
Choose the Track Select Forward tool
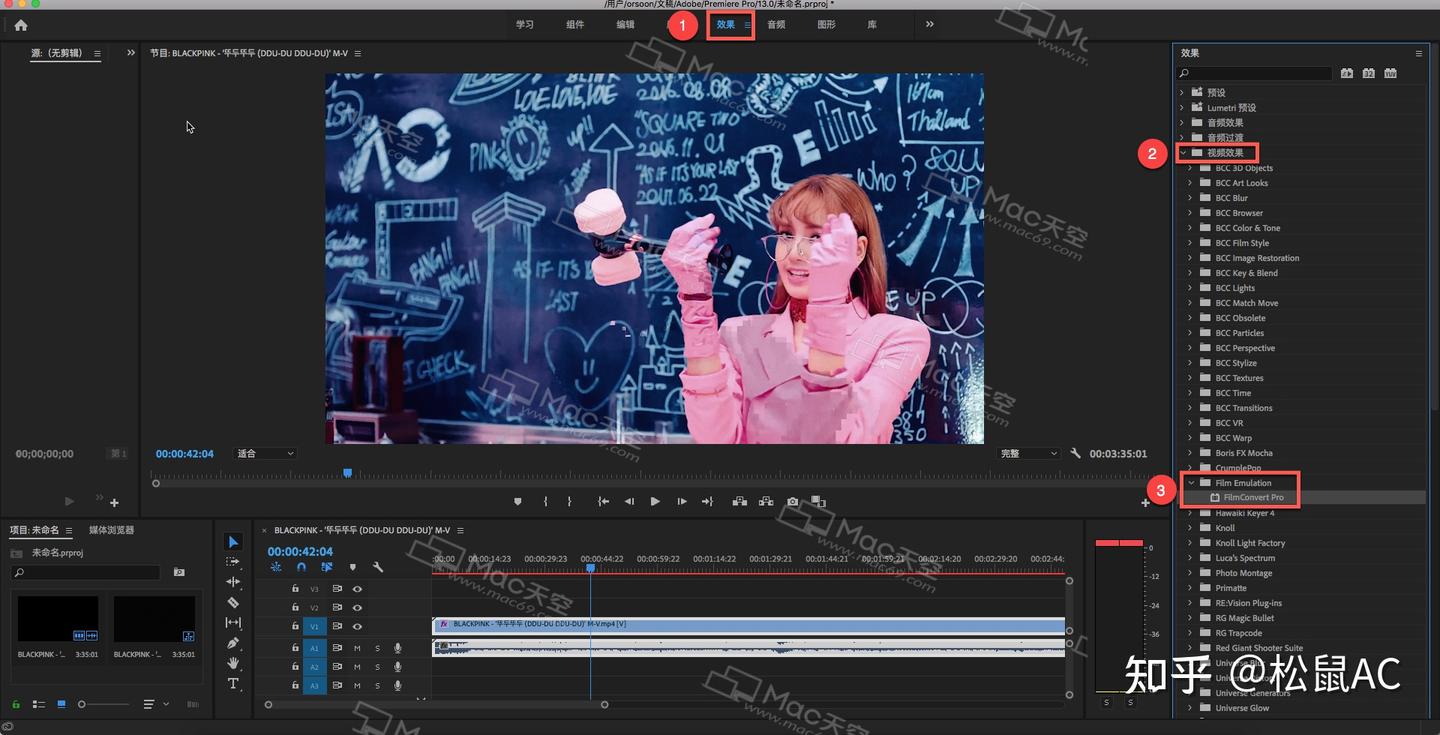click(x=233, y=562)
